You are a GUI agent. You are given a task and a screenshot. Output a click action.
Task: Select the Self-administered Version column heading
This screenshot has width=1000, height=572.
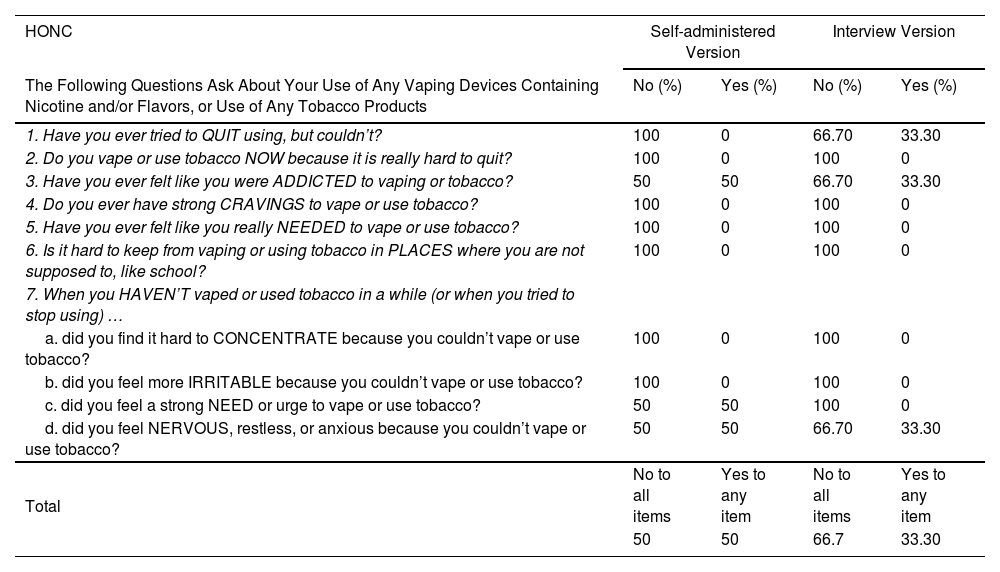pyautogui.click(x=712, y=42)
